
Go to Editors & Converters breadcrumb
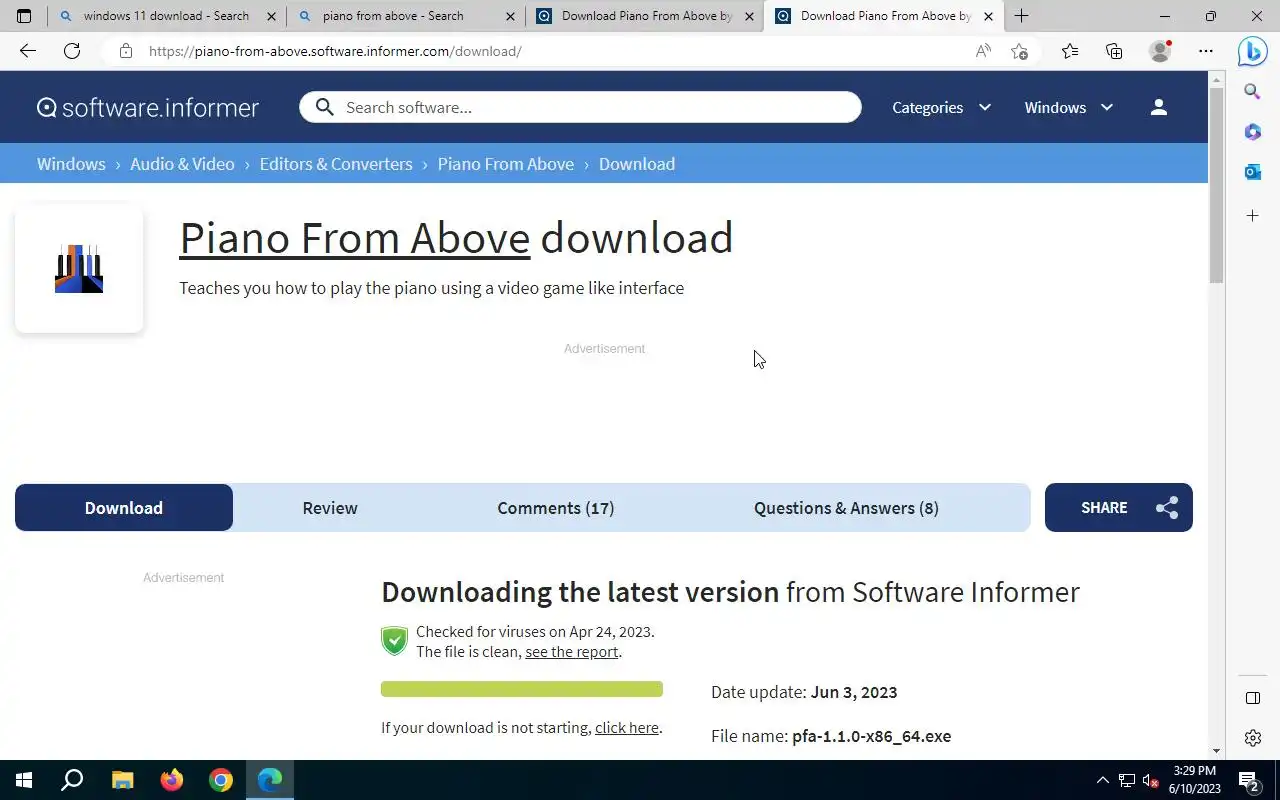click(x=336, y=164)
